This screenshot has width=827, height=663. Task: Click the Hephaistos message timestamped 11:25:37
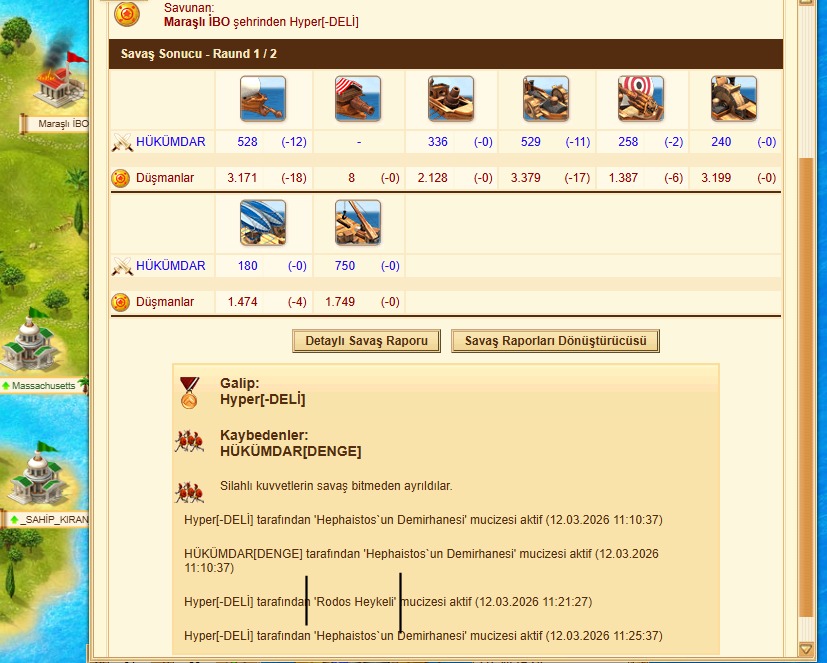pos(423,636)
